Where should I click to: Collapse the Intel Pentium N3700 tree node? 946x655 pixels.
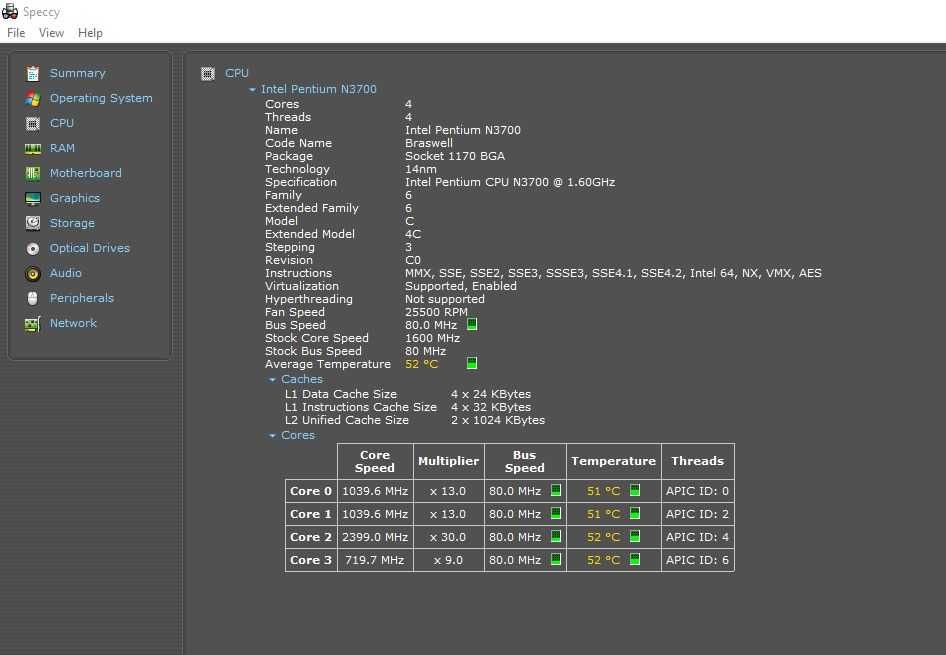click(x=252, y=90)
